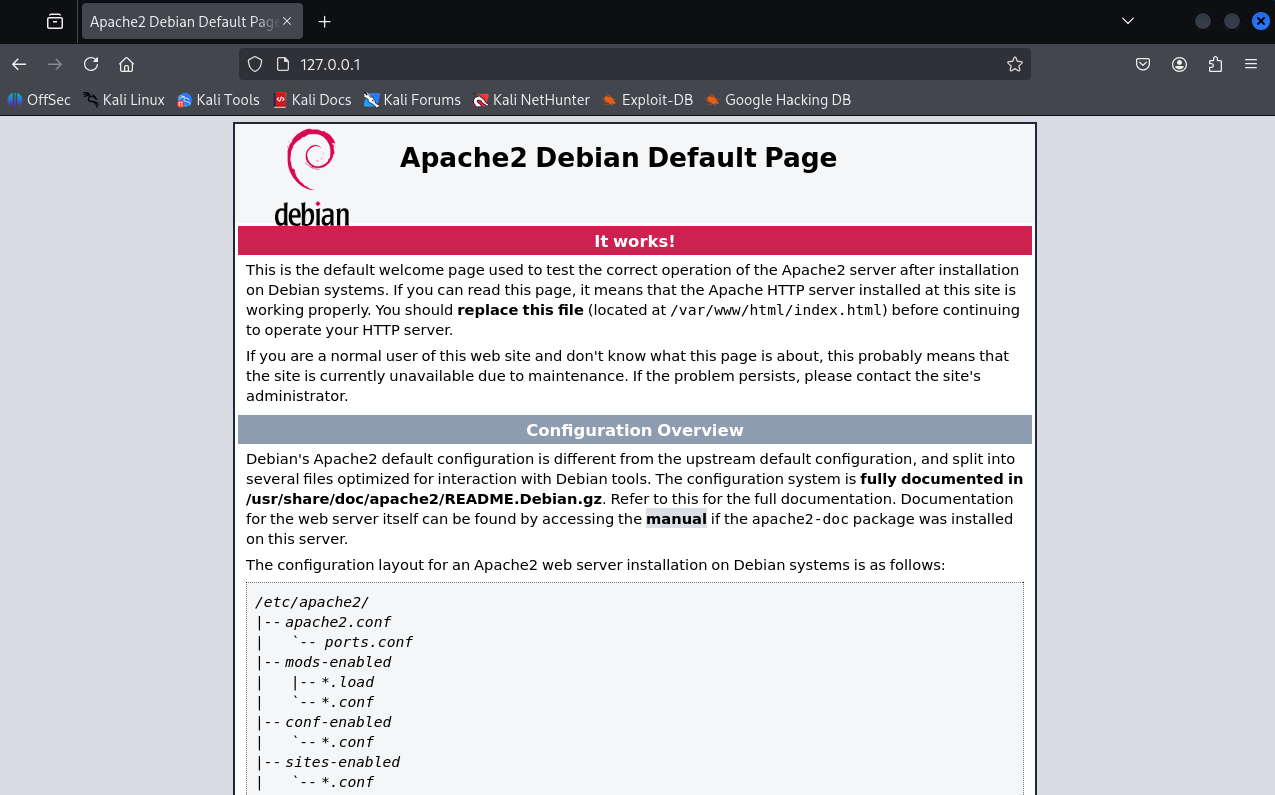
Task: Click the apache2-doc package name
Action: tap(801, 519)
